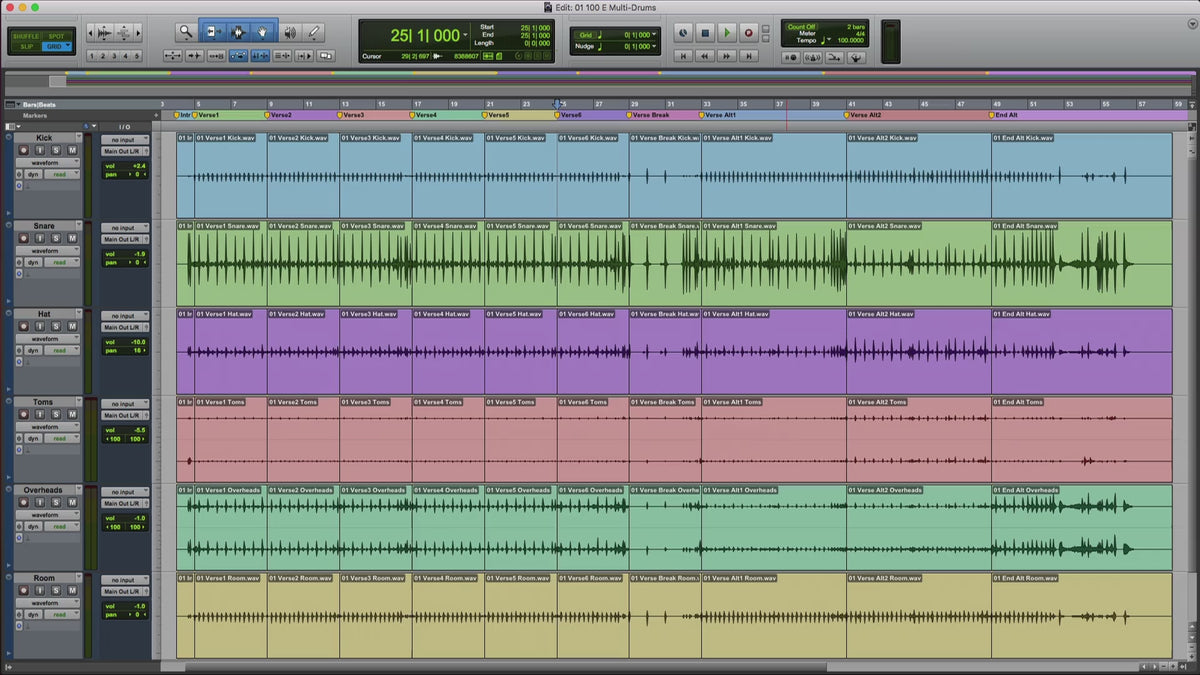Choose the Pencil tool
This screenshot has height=675, width=1200.
click(315, 32)
